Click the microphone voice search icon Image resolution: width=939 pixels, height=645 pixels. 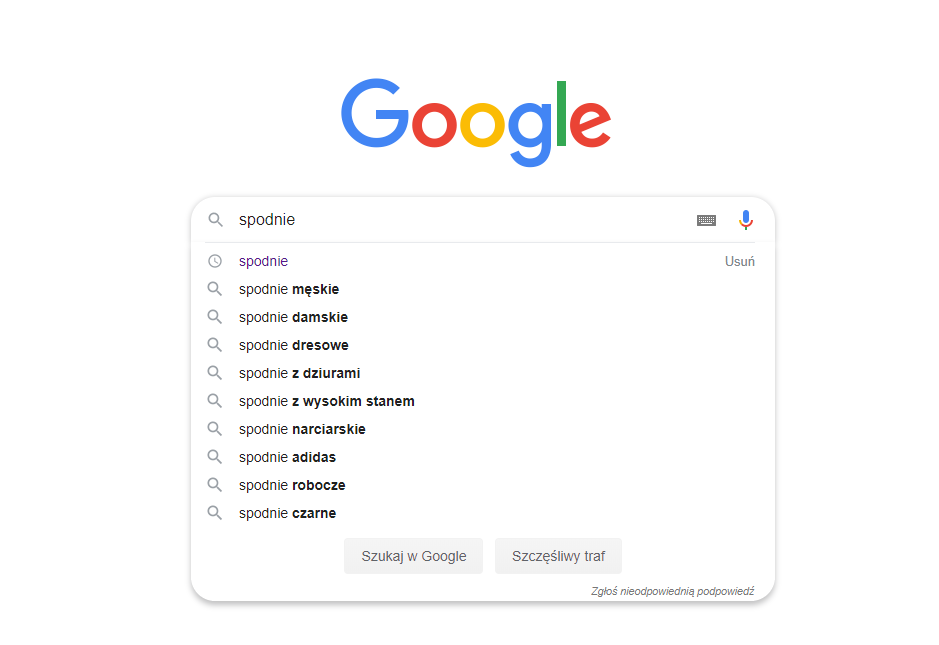coord(746,219)
